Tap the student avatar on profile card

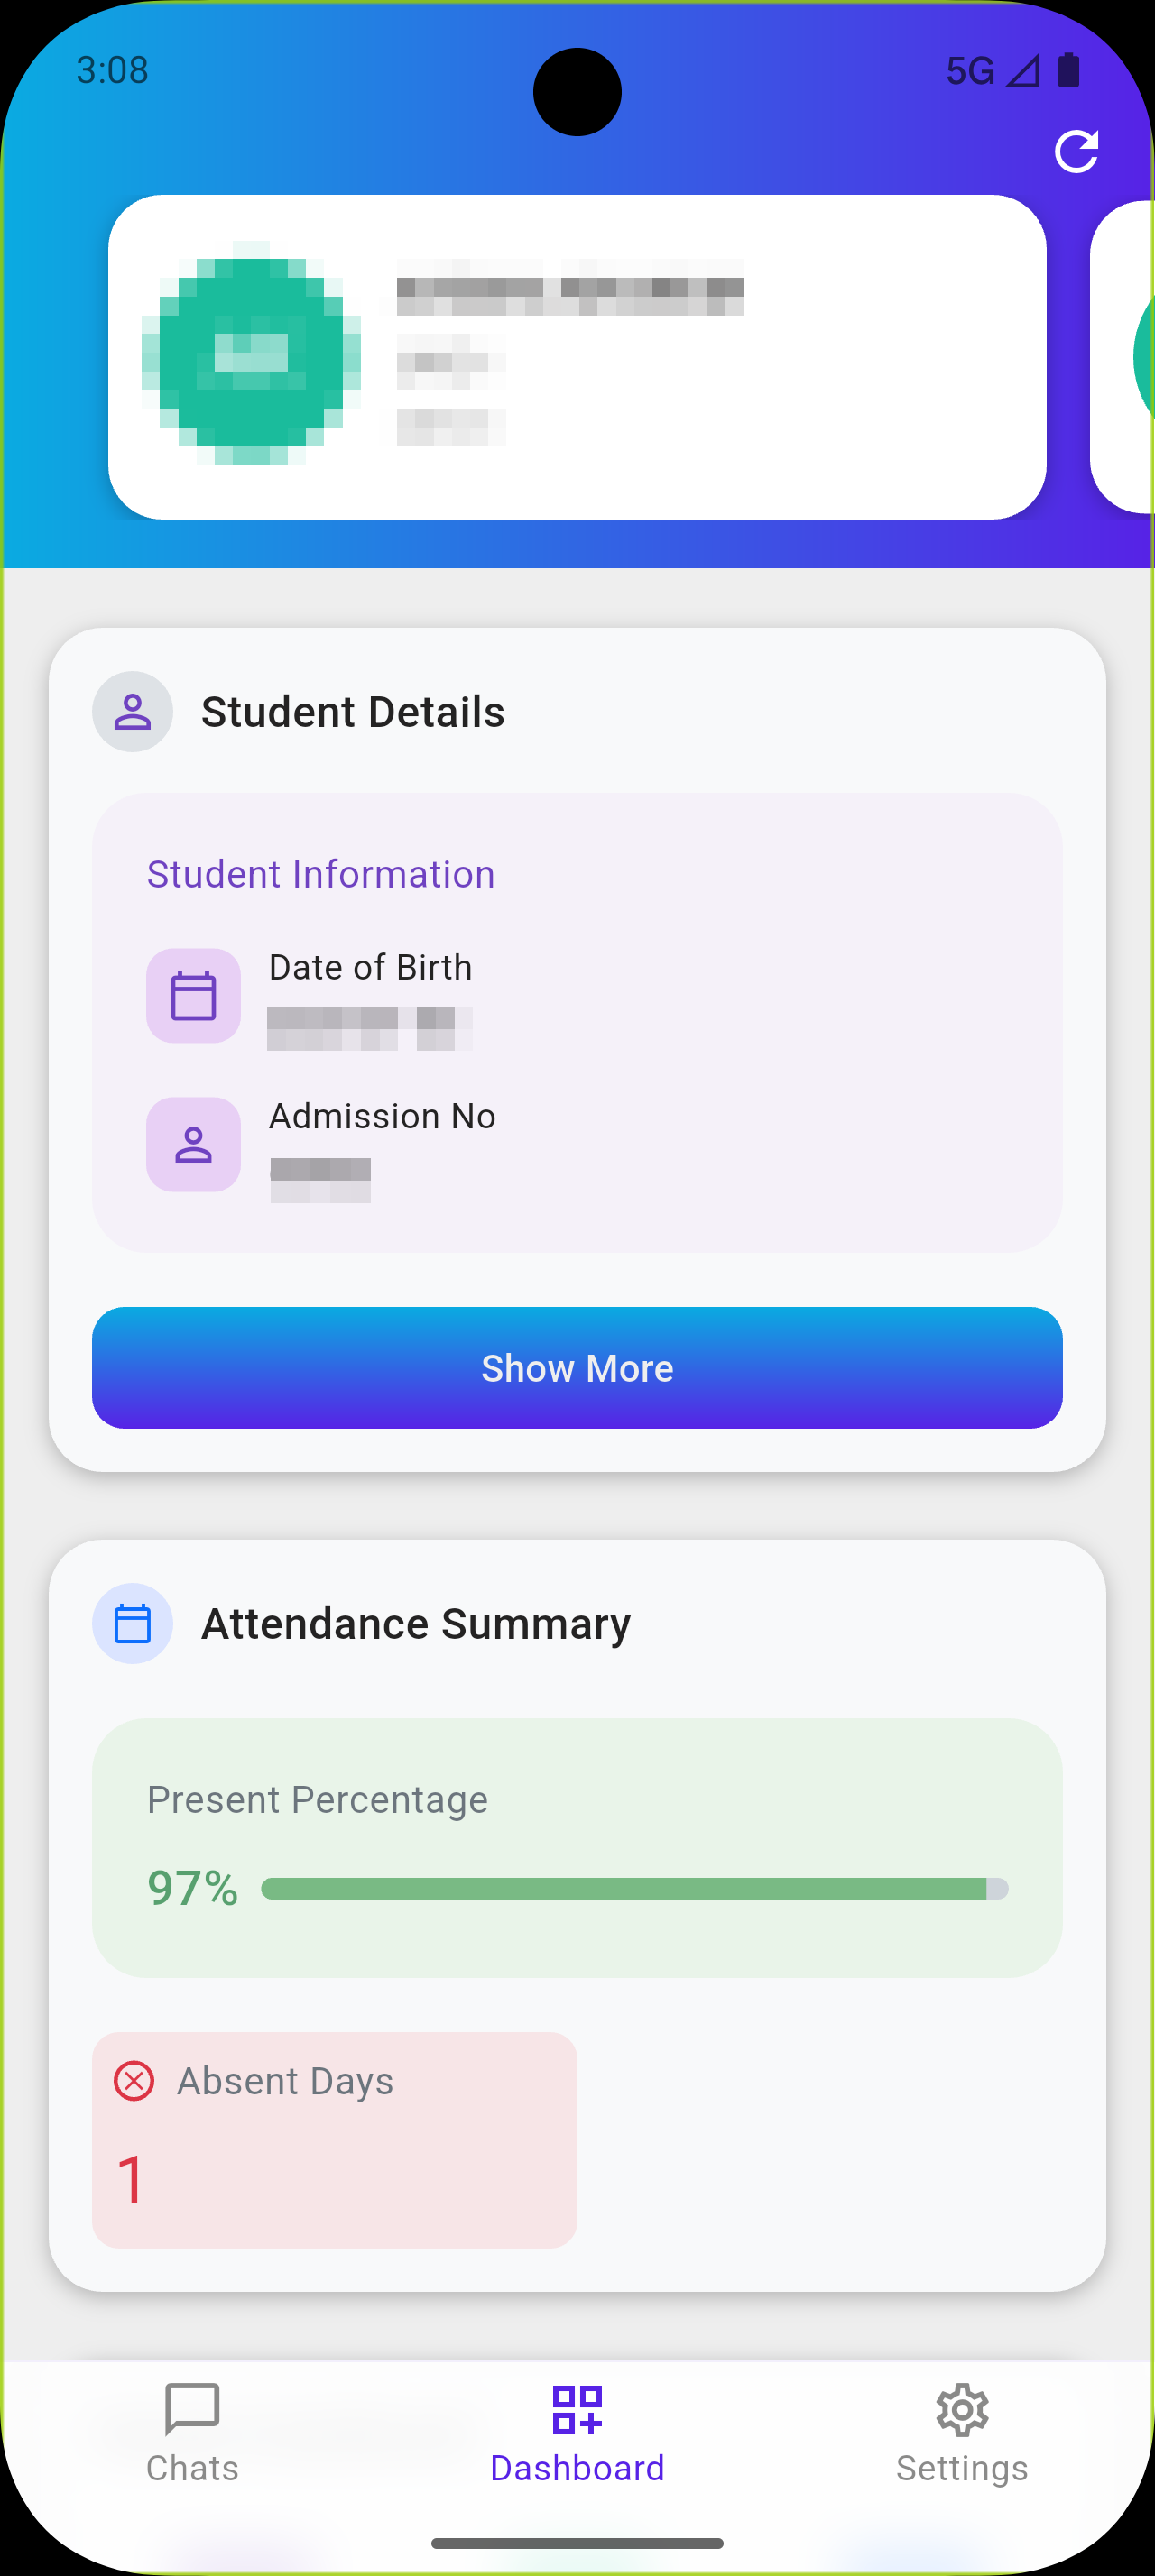(x=251, y=354)
